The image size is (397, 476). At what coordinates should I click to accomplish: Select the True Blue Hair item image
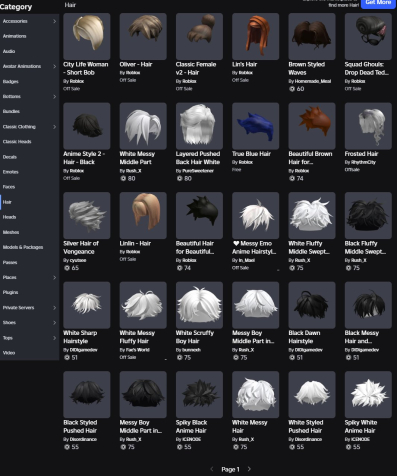256,126
